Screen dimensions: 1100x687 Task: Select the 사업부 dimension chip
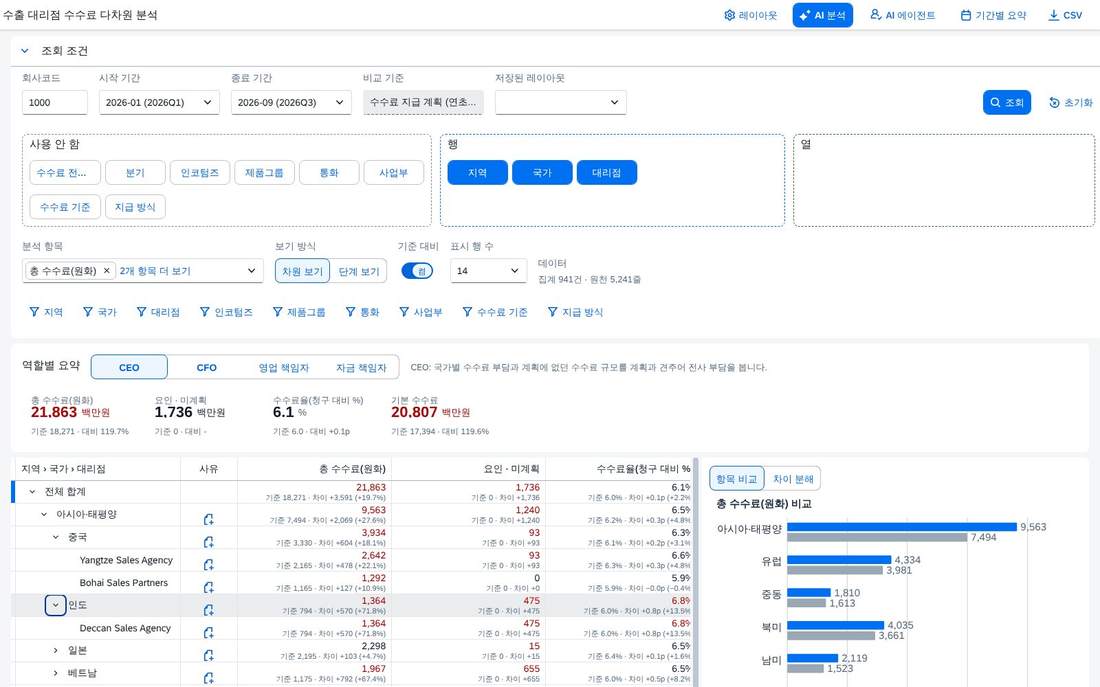click(394, 173)
